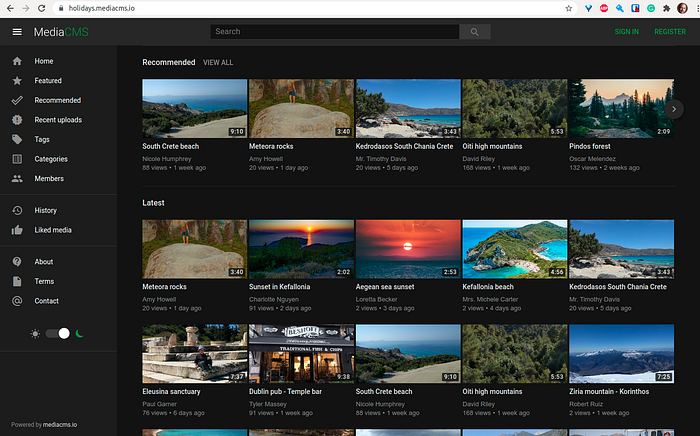
Task: Open the Liked media link text
Action: pos(53,230)
